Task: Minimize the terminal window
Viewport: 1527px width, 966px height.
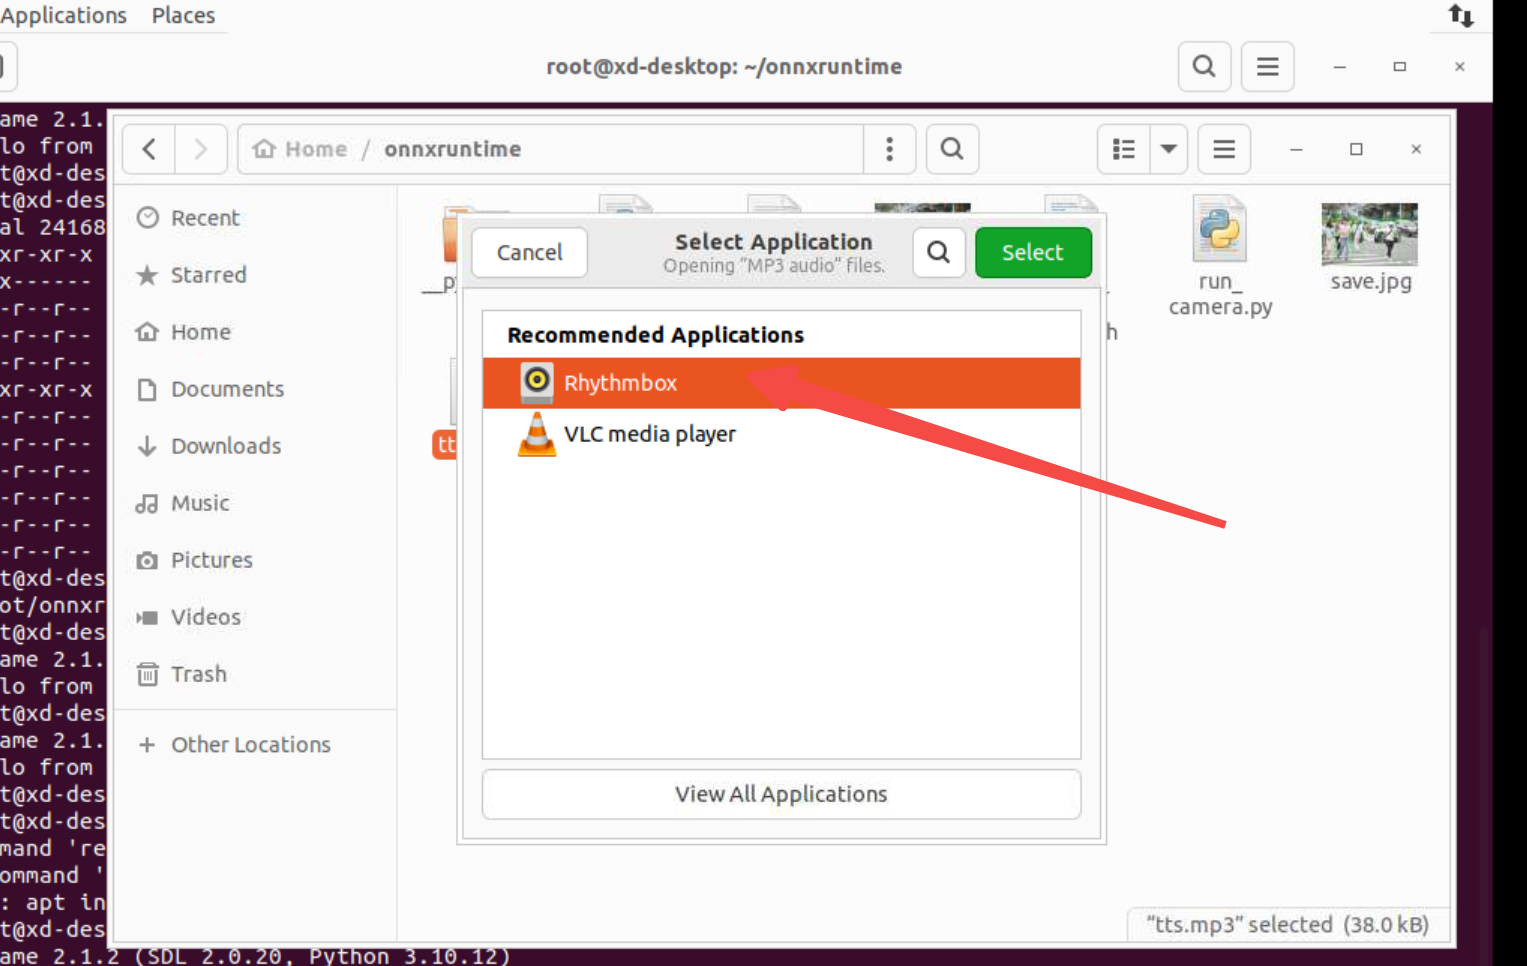Action: coord(1340,66)
